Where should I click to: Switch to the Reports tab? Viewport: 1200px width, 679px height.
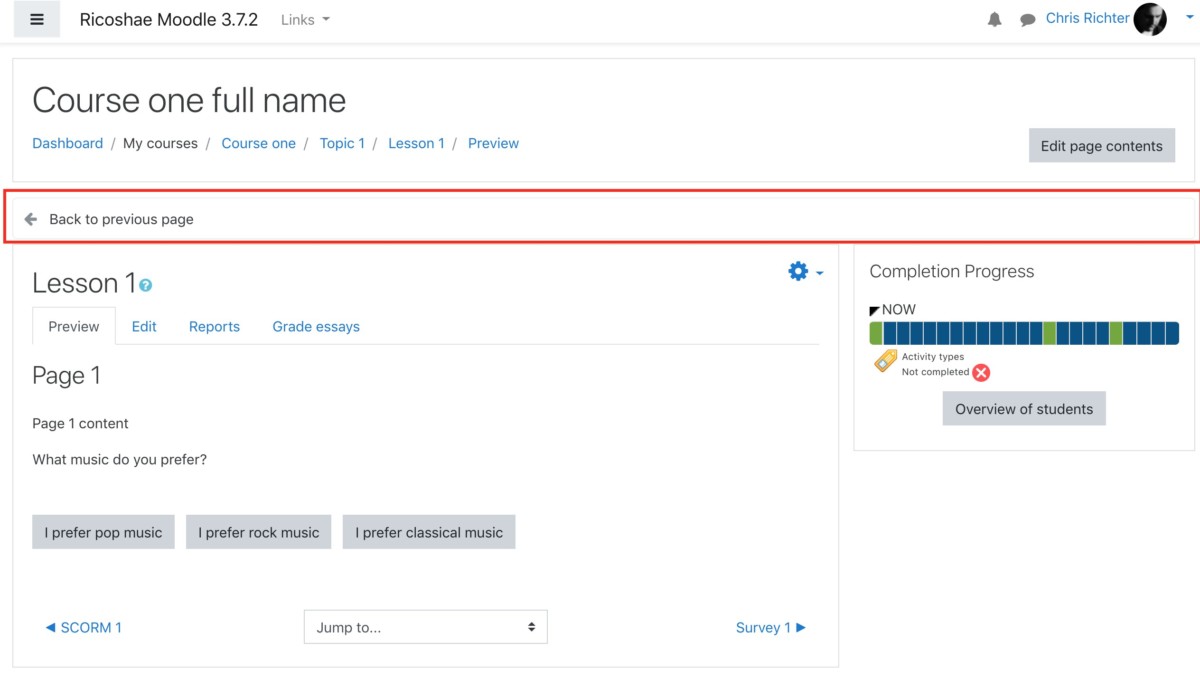pos(214,326)
